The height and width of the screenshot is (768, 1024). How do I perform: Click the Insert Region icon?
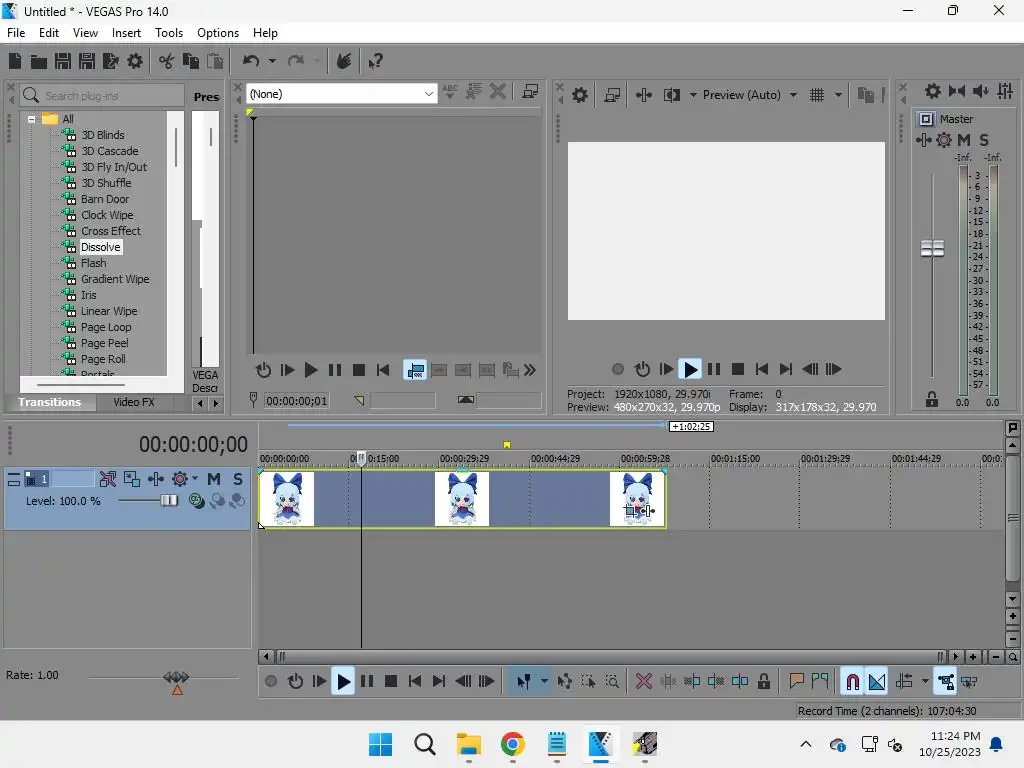coord(820,682)
